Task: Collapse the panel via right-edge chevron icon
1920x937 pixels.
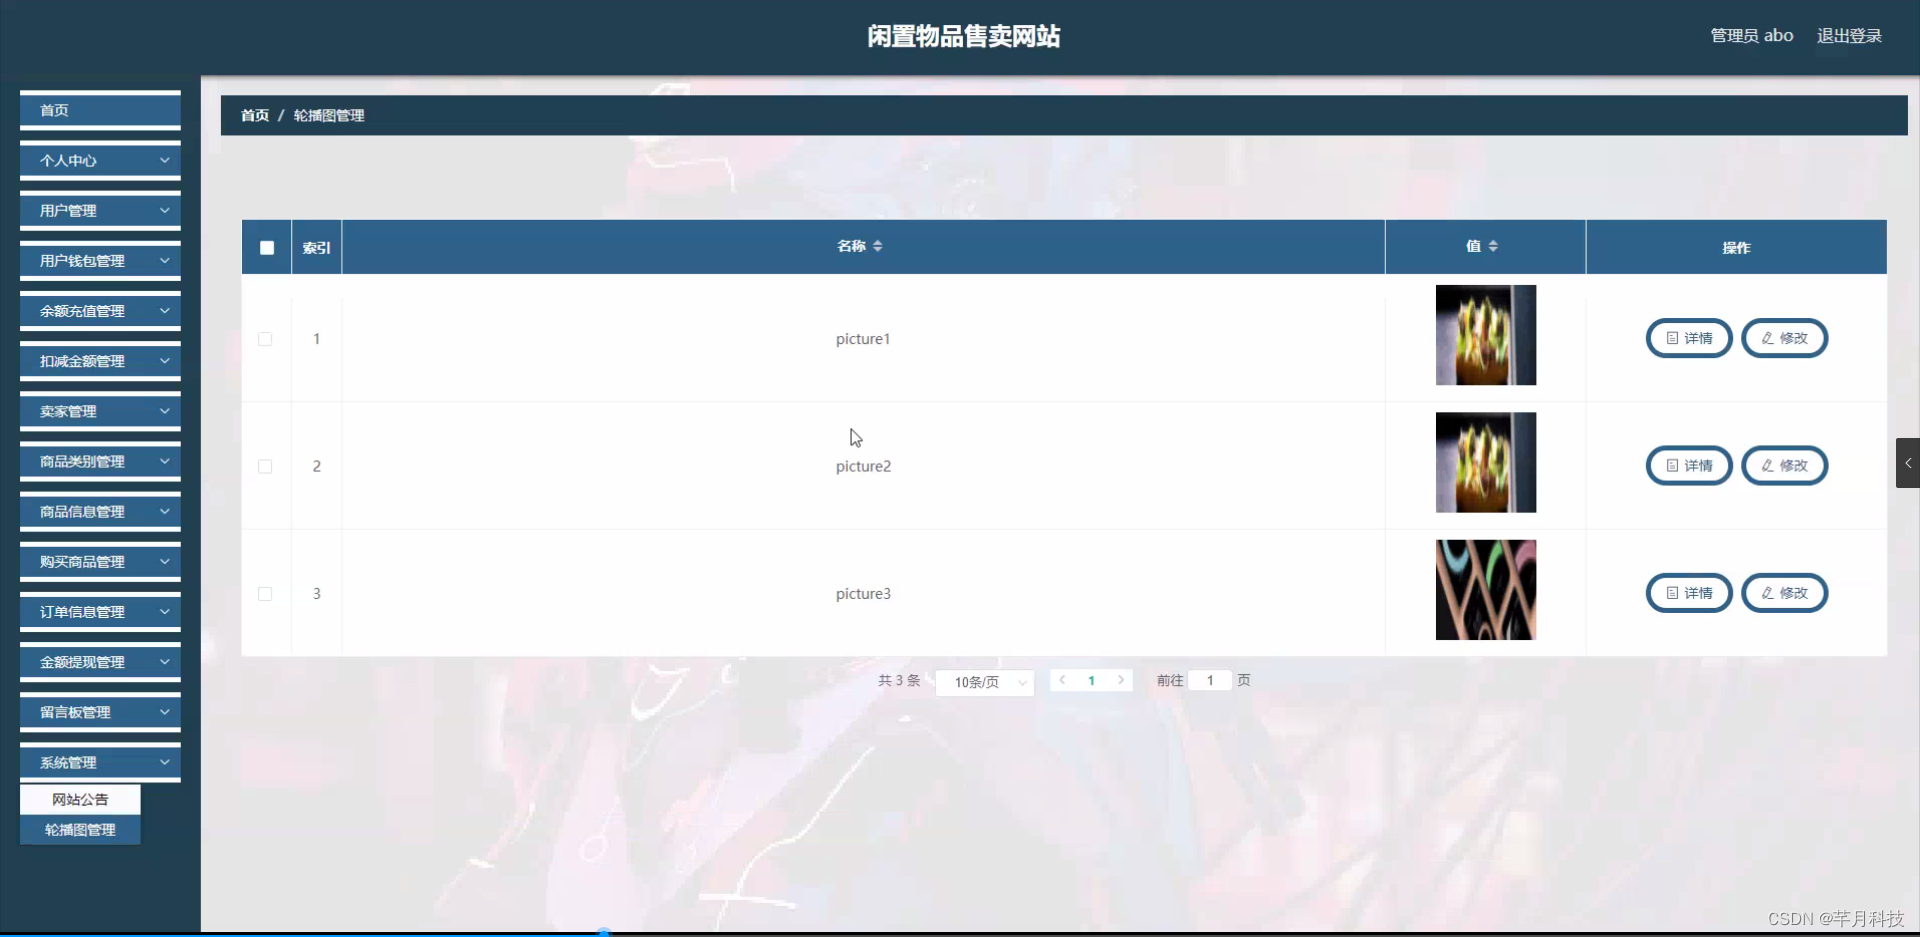Action: pos(1908,462)
